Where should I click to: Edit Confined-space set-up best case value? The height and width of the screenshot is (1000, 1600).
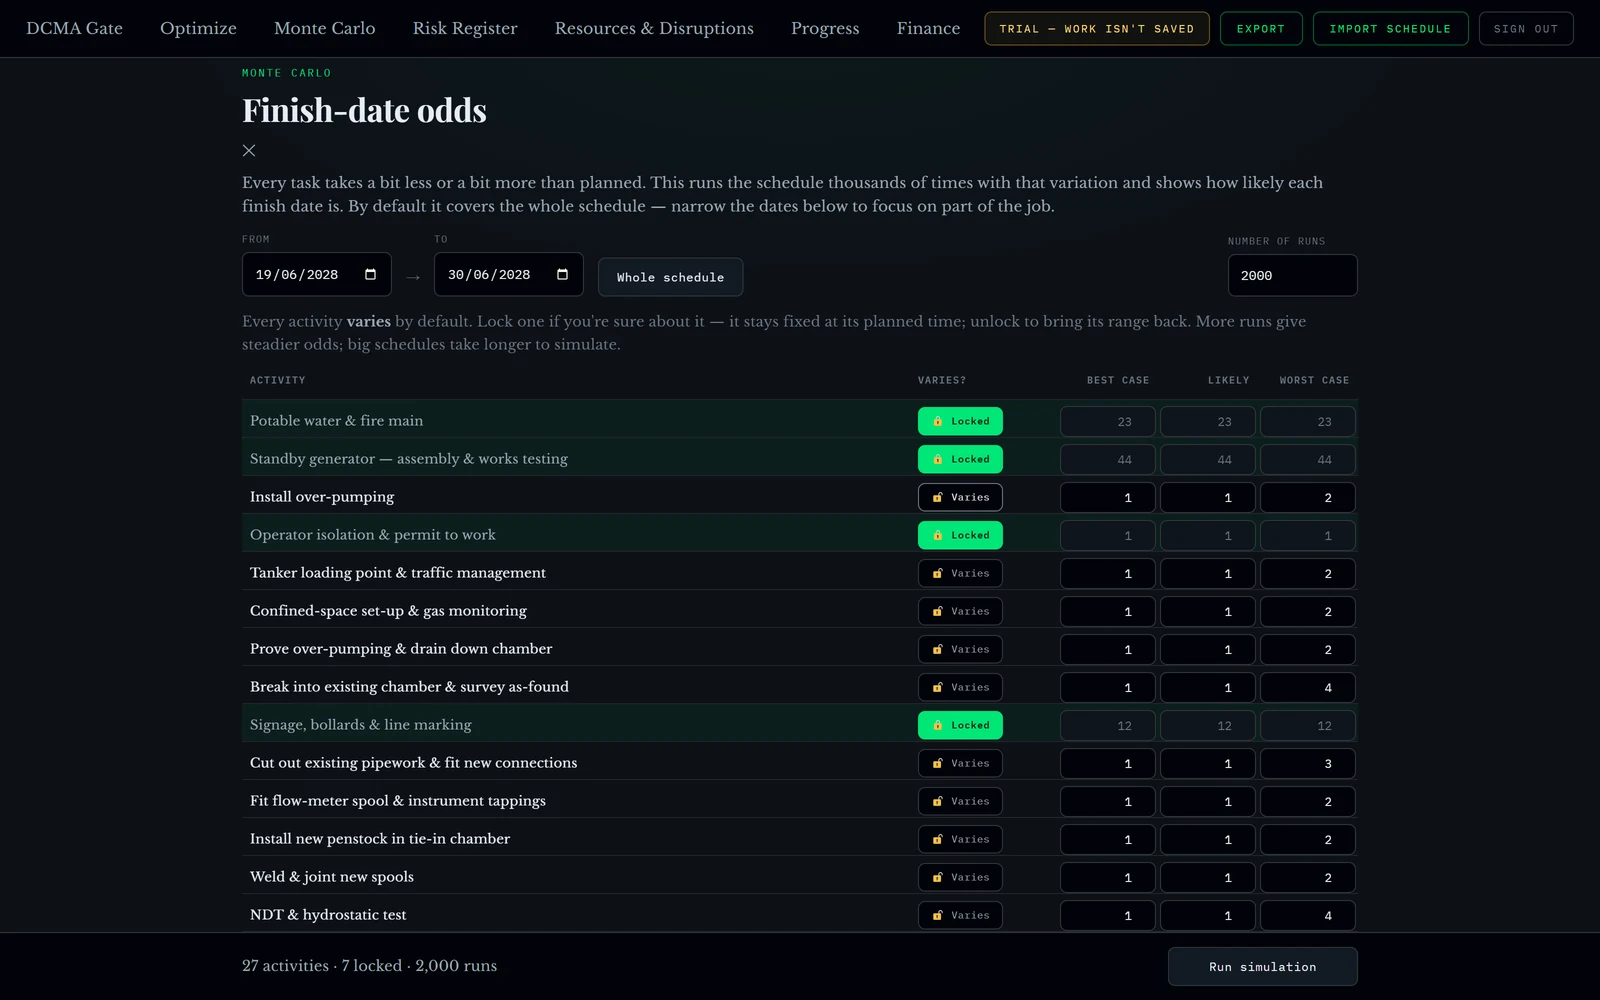tap(1108, 612)
